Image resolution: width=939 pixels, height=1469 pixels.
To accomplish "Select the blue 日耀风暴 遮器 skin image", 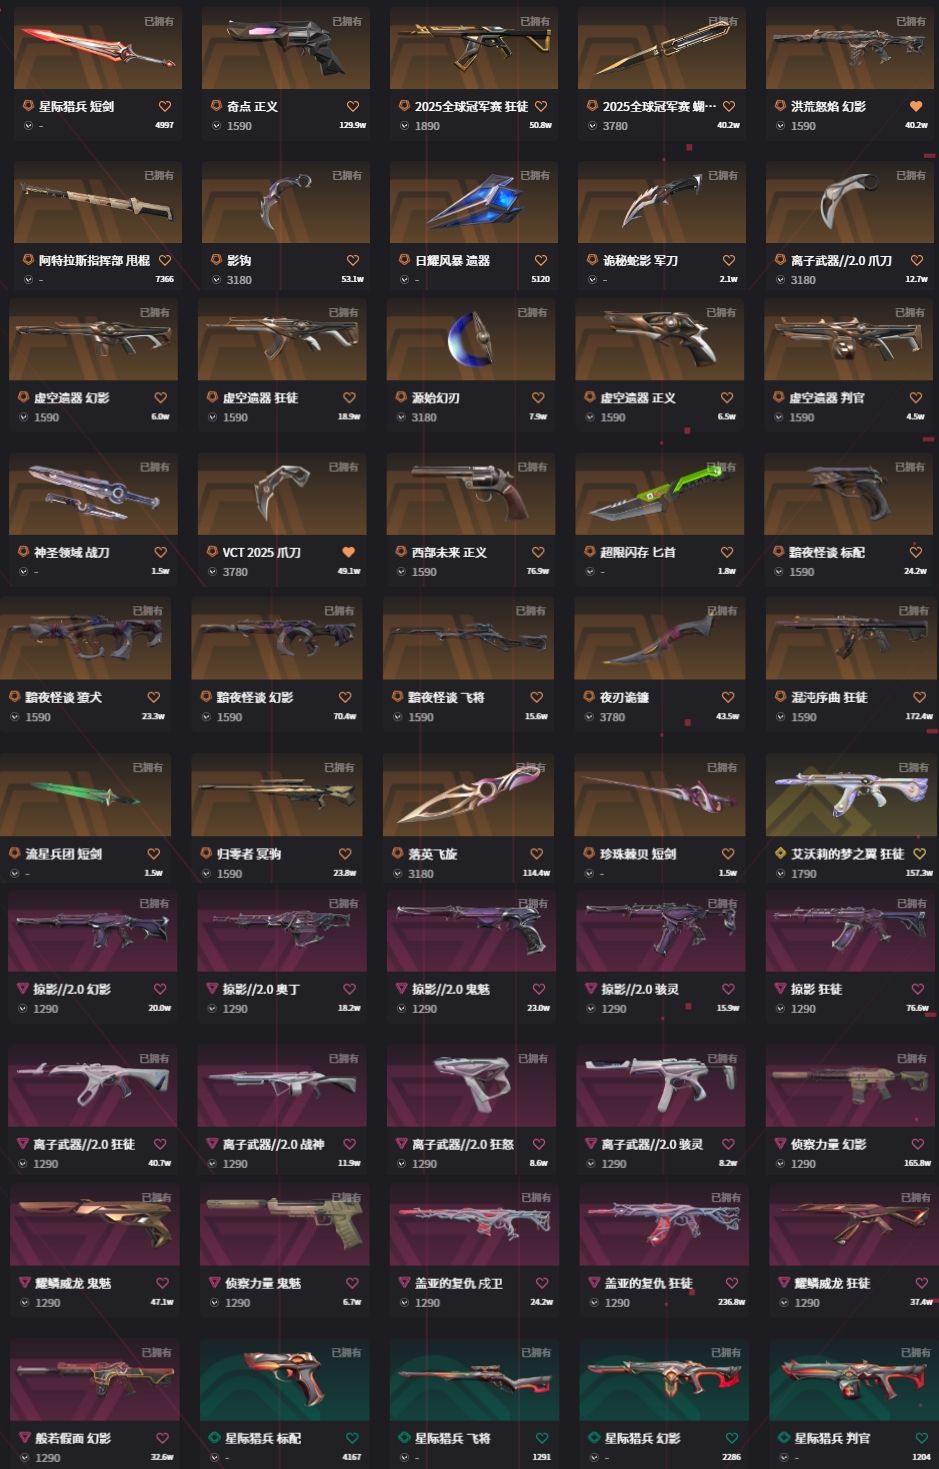I will click(474, 203).
